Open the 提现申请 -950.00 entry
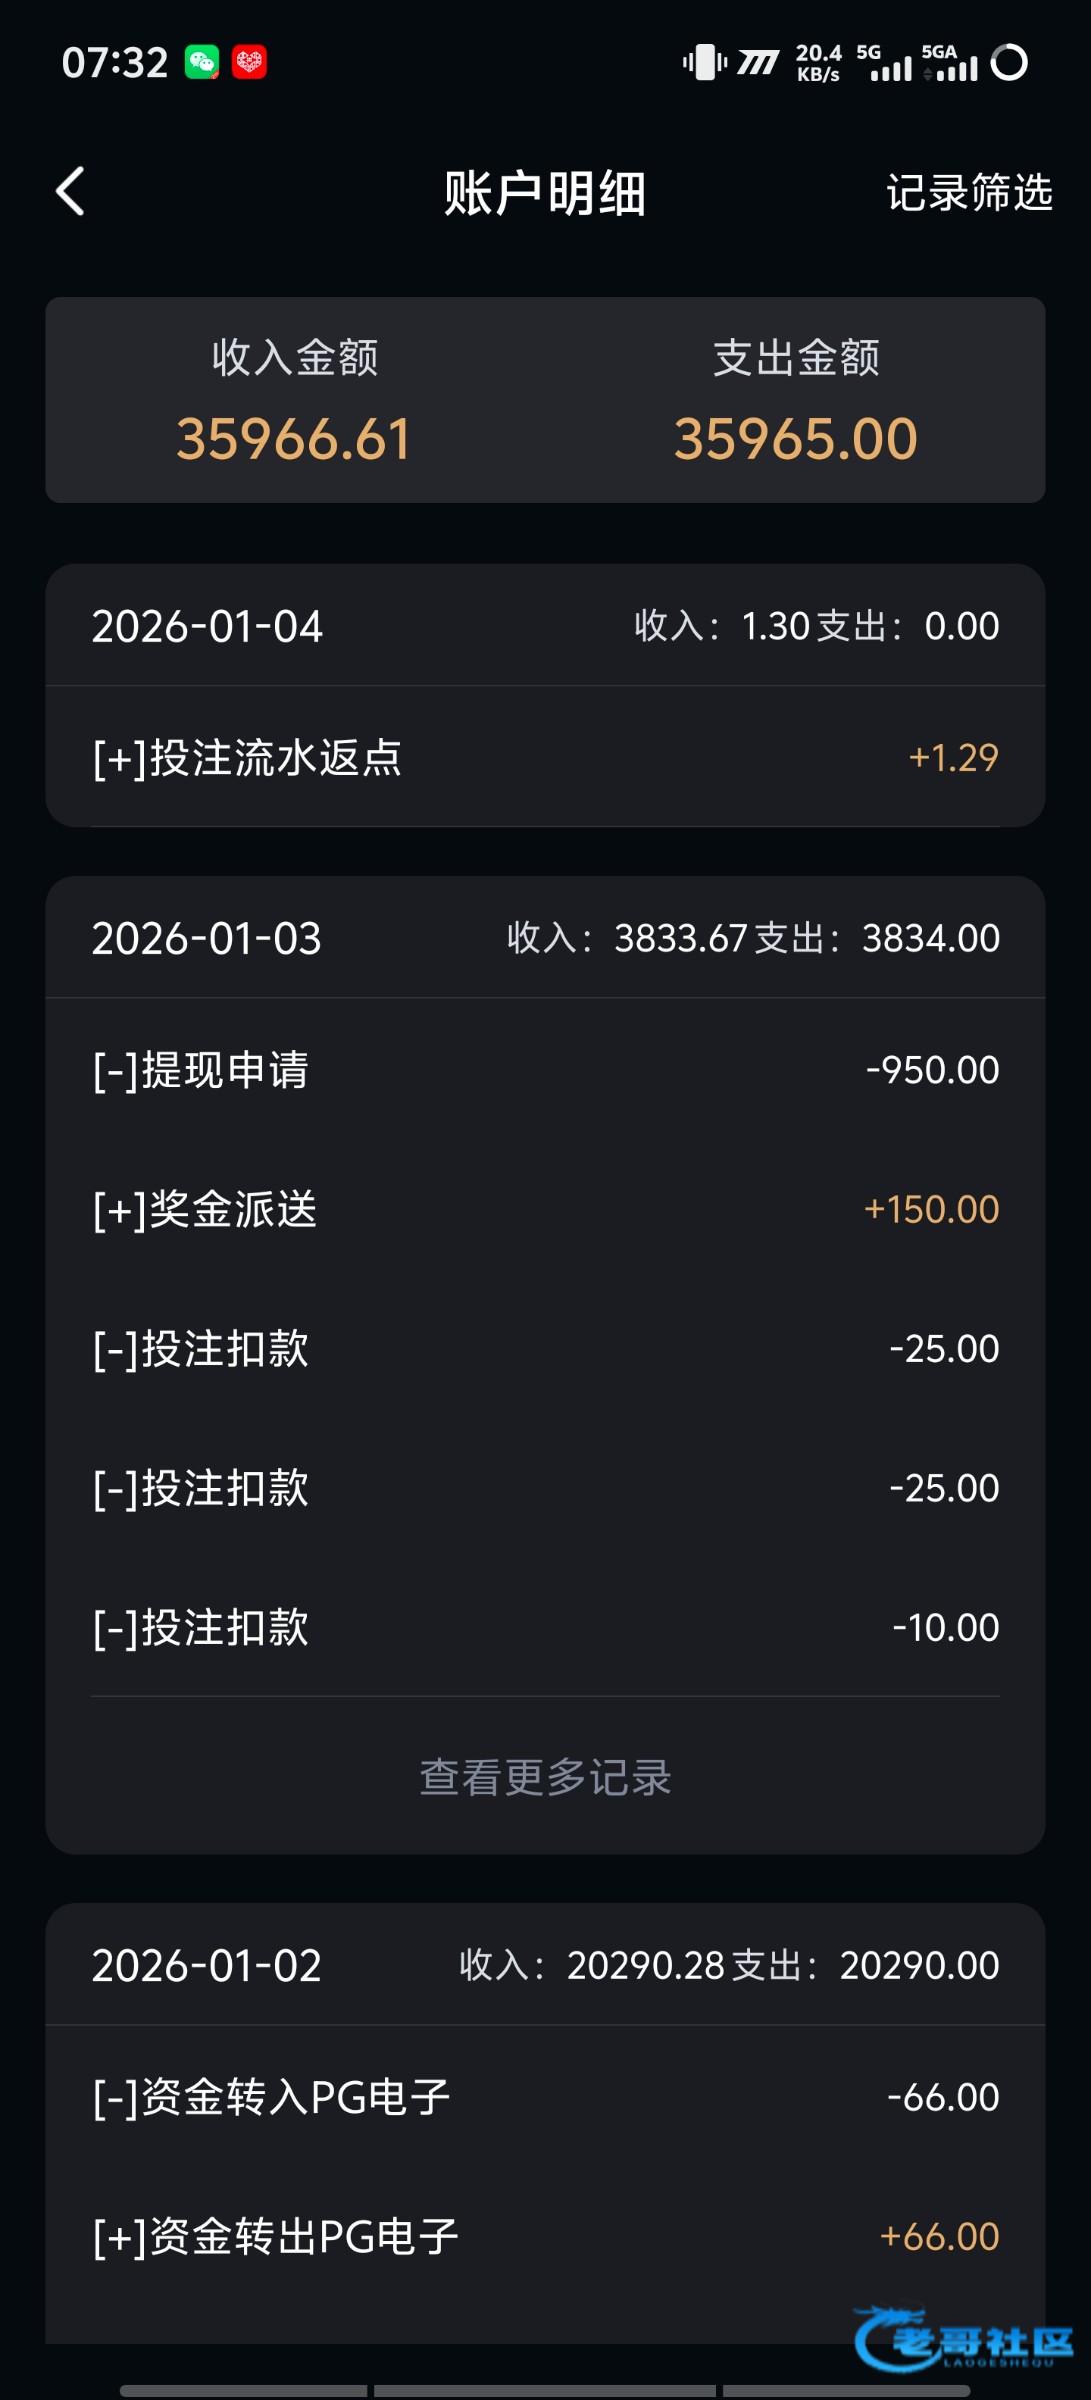Image resolution: width=1091 pixels, height=2400 pixels. point(545,1070)
